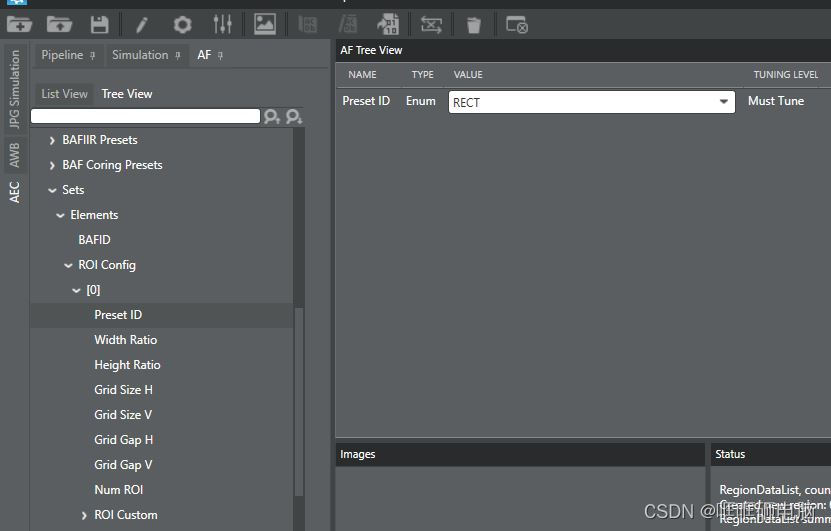
Task: Click the save disk icon
Action: pos(99,24)
